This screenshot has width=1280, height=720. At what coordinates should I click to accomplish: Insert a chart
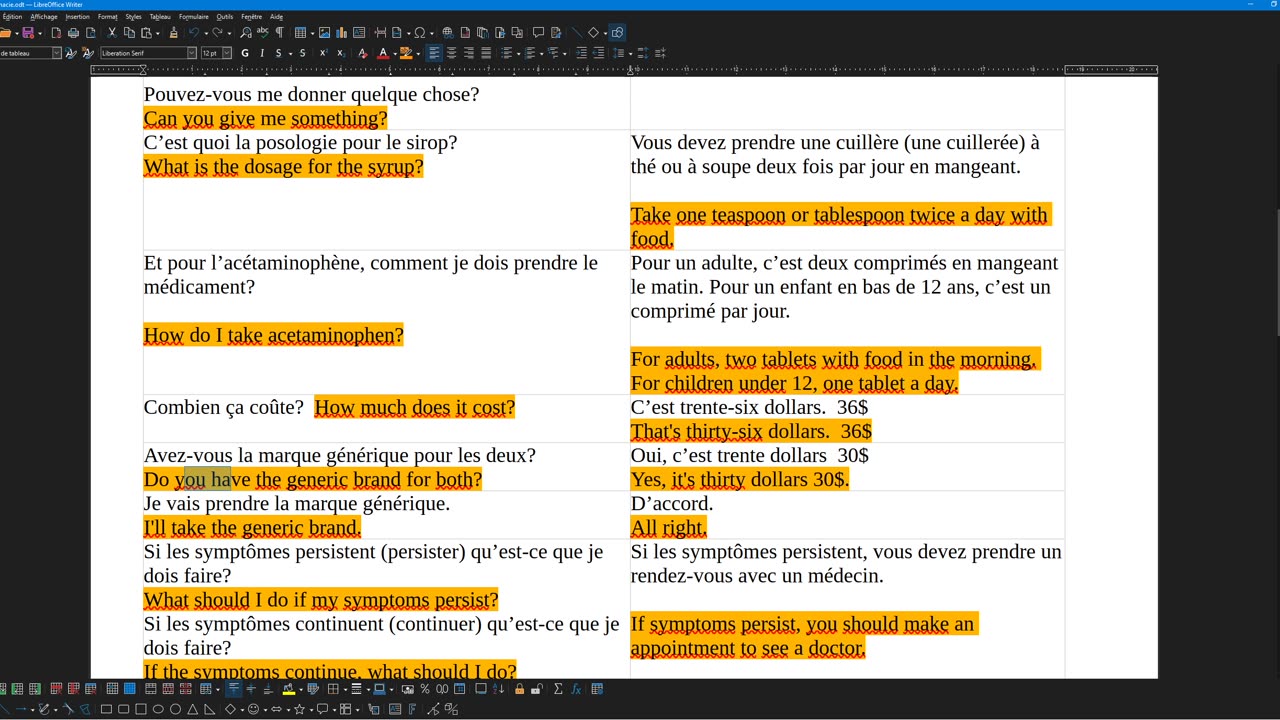[x=341, y=33]
